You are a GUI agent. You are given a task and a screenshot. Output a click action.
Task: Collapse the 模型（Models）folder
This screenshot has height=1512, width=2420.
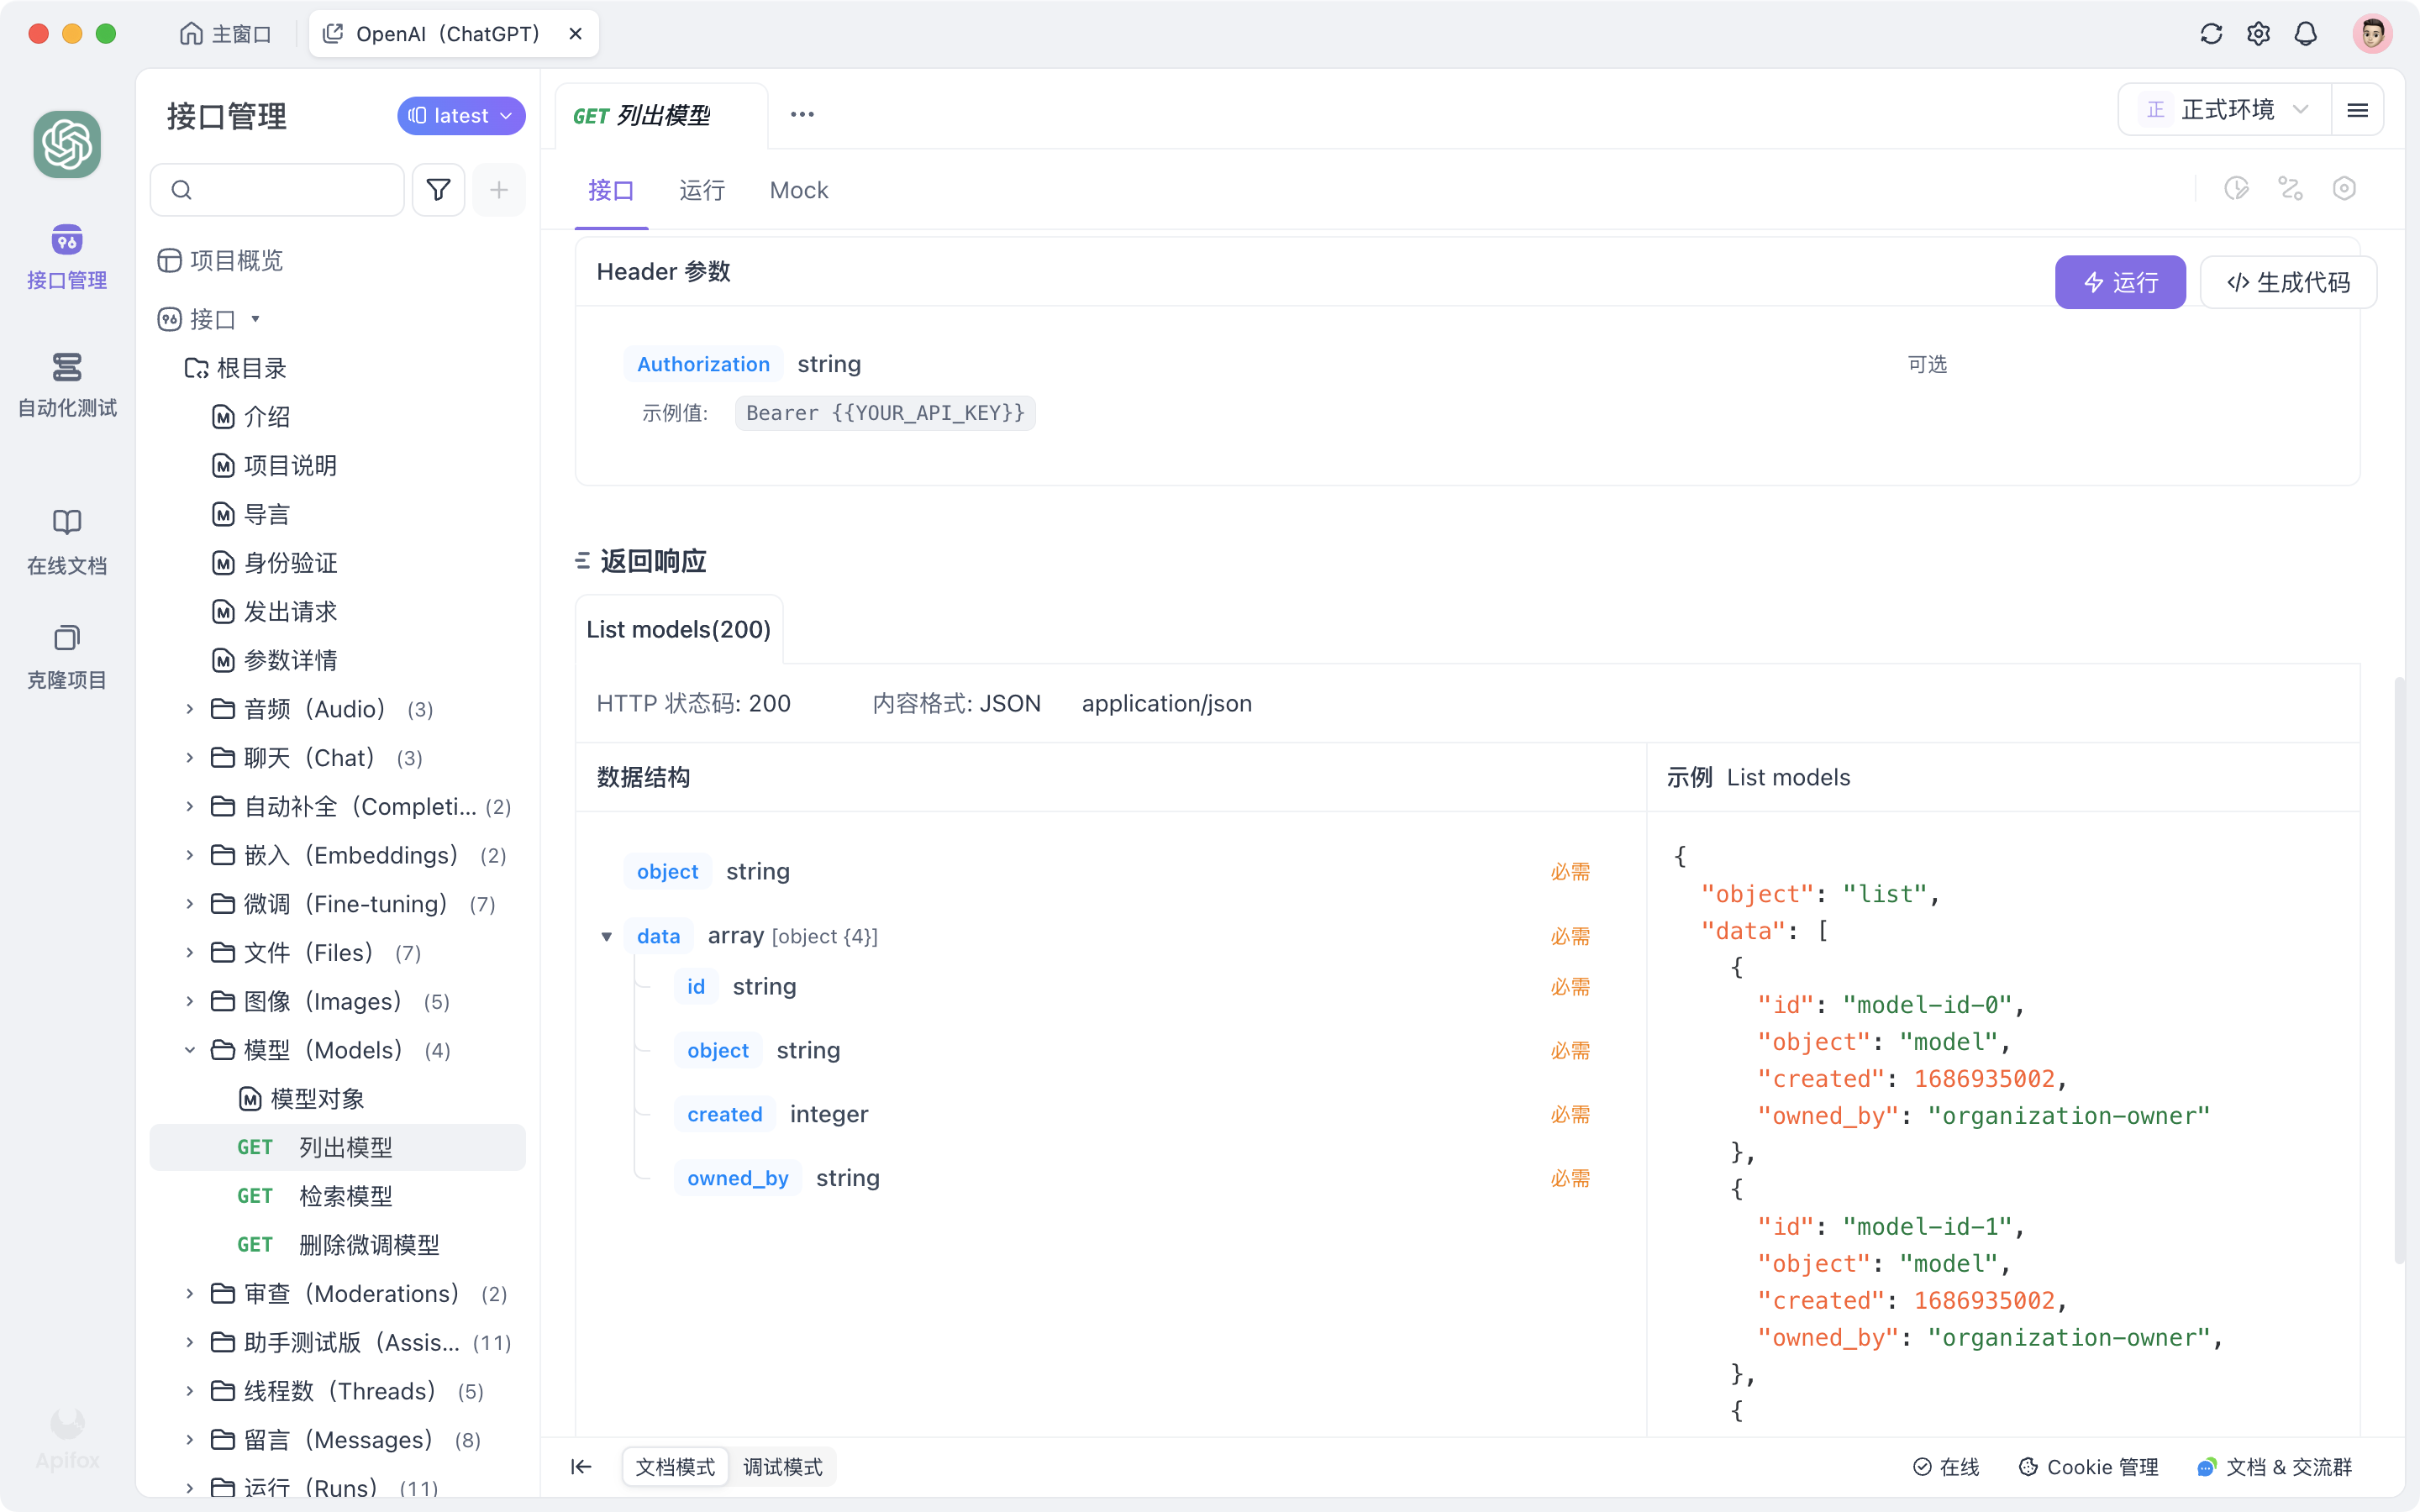(190, 1050)
